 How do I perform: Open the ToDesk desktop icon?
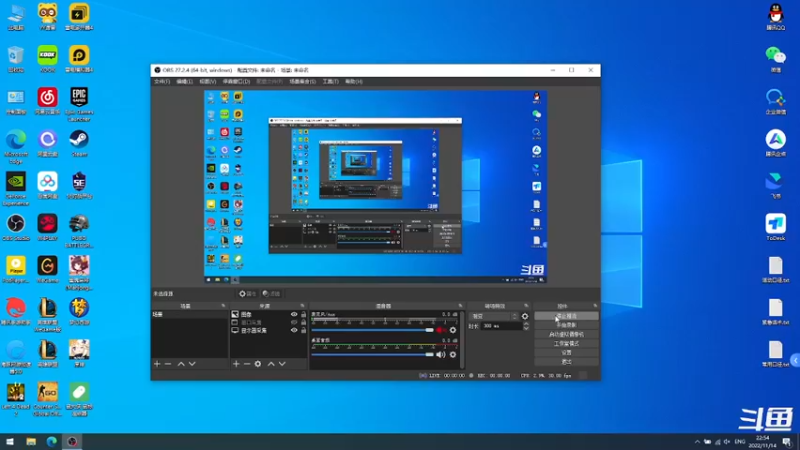(x=776, y=227)
